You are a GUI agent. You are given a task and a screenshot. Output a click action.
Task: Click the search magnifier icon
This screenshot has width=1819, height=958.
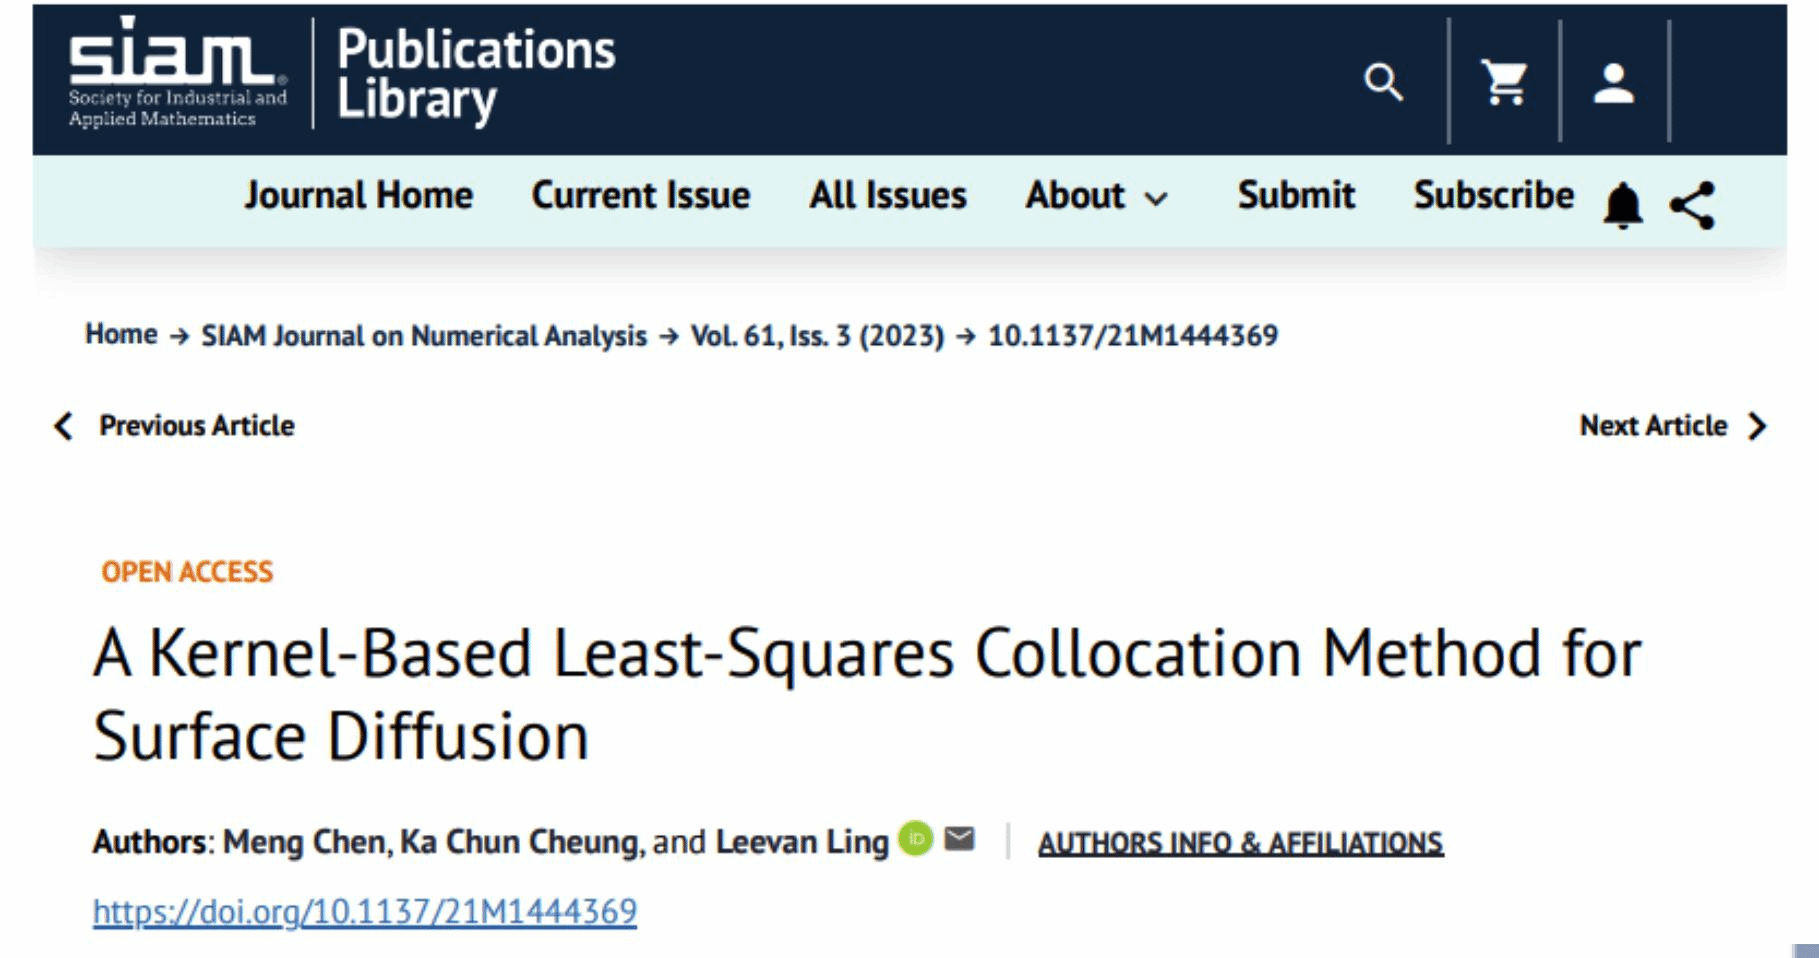click(1383, 82)
